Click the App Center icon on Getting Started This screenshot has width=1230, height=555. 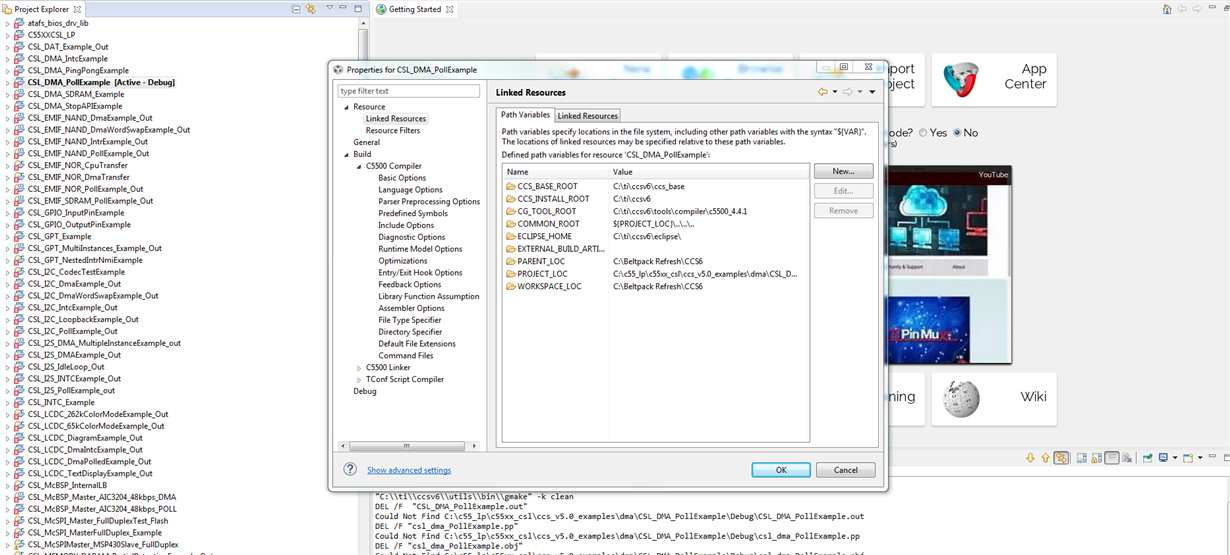[962, 80]
